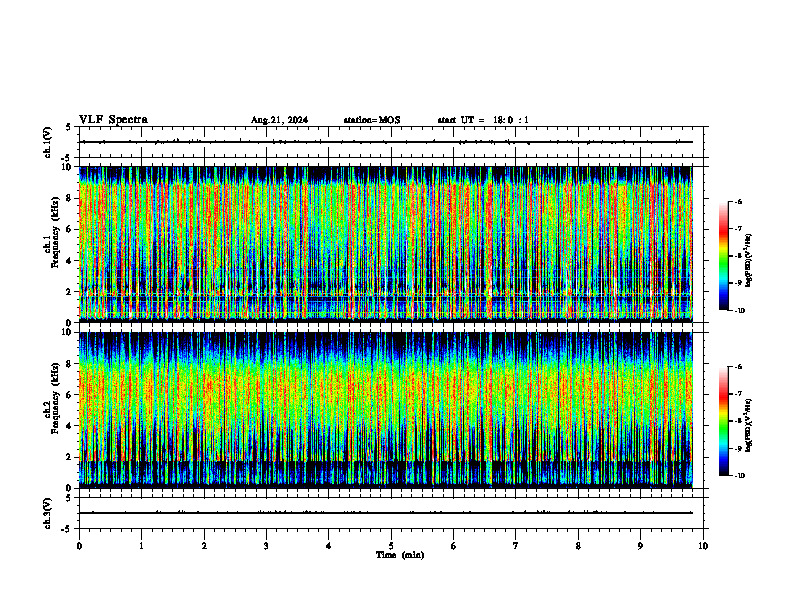Select the ch.1 colorbar log(PSD) unit label
Viewport: 792px width, 612px height.
click(x=749, y=261)
